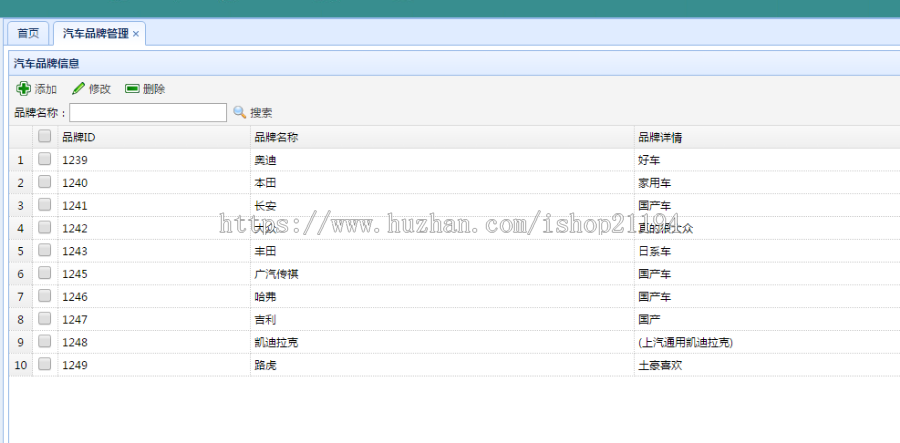This screenshot has height=443, width=900.
Task: Click the magnifier 搜索 icon
Action: tap(239, 112)
